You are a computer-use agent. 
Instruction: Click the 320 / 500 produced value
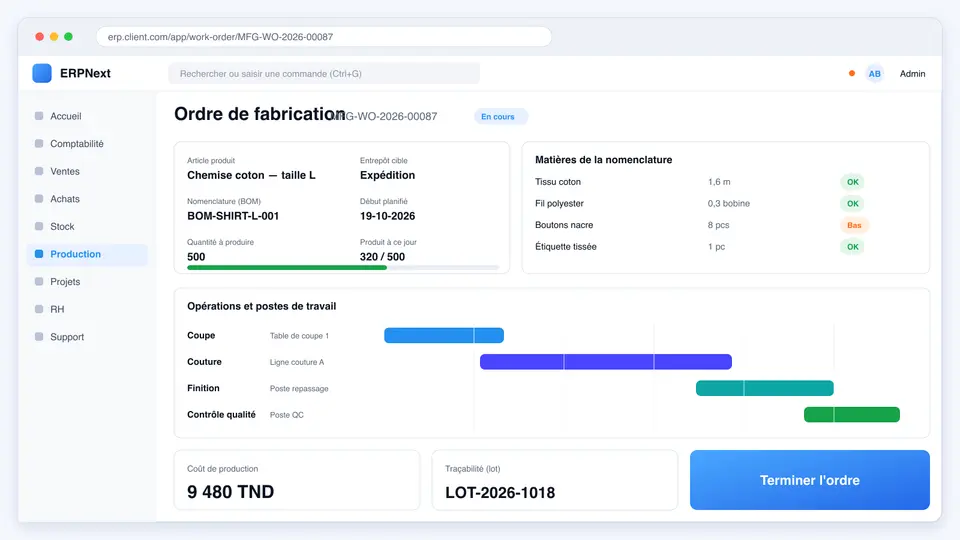[x=382, y=257]
